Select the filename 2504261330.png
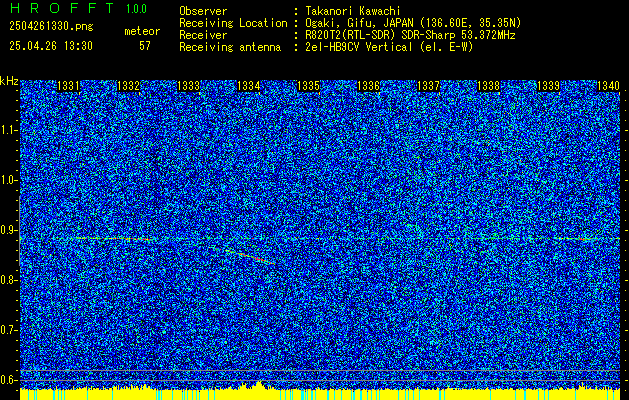The height and width of the screenshot is (400, 629). click(x=51, y=27)
